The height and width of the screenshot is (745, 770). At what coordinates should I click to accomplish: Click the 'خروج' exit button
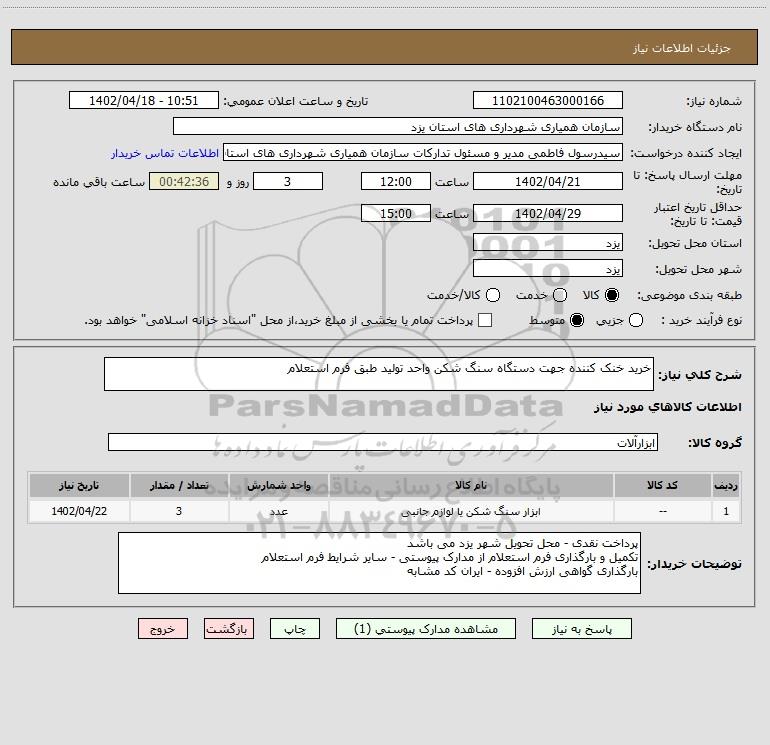click(163, 629)
